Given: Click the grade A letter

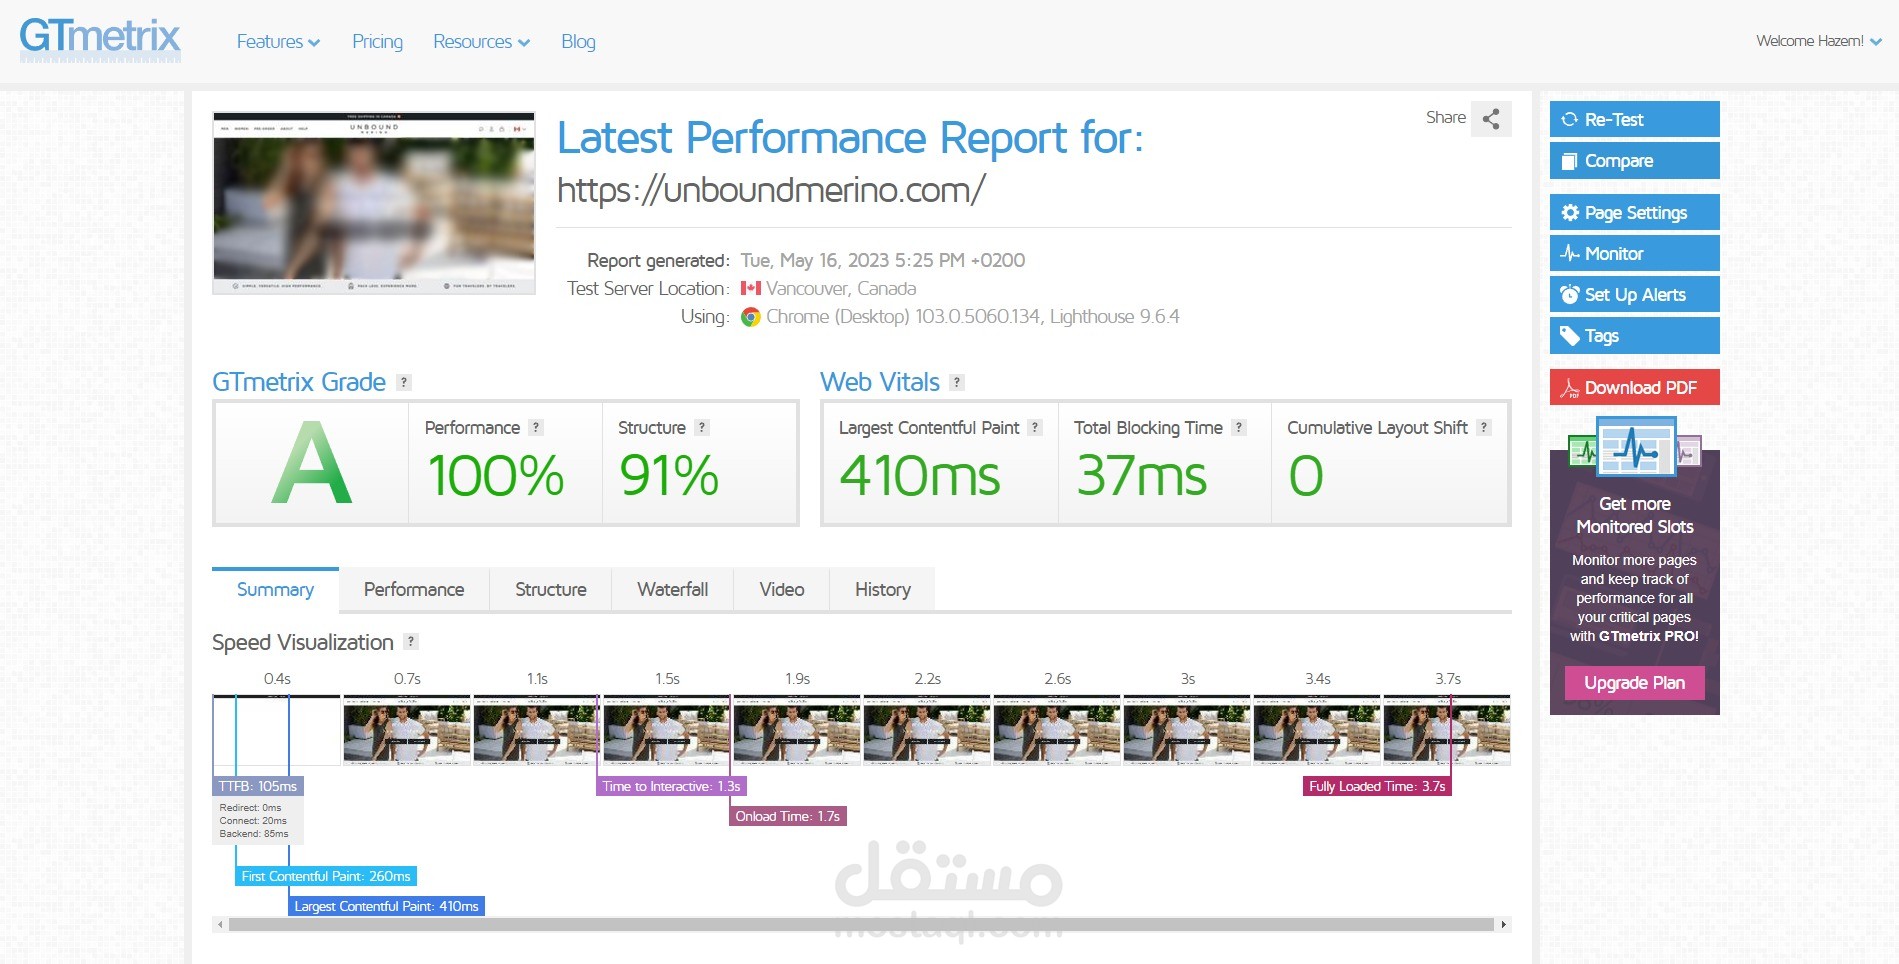Looking at the screenshot, I should point(312,462).
